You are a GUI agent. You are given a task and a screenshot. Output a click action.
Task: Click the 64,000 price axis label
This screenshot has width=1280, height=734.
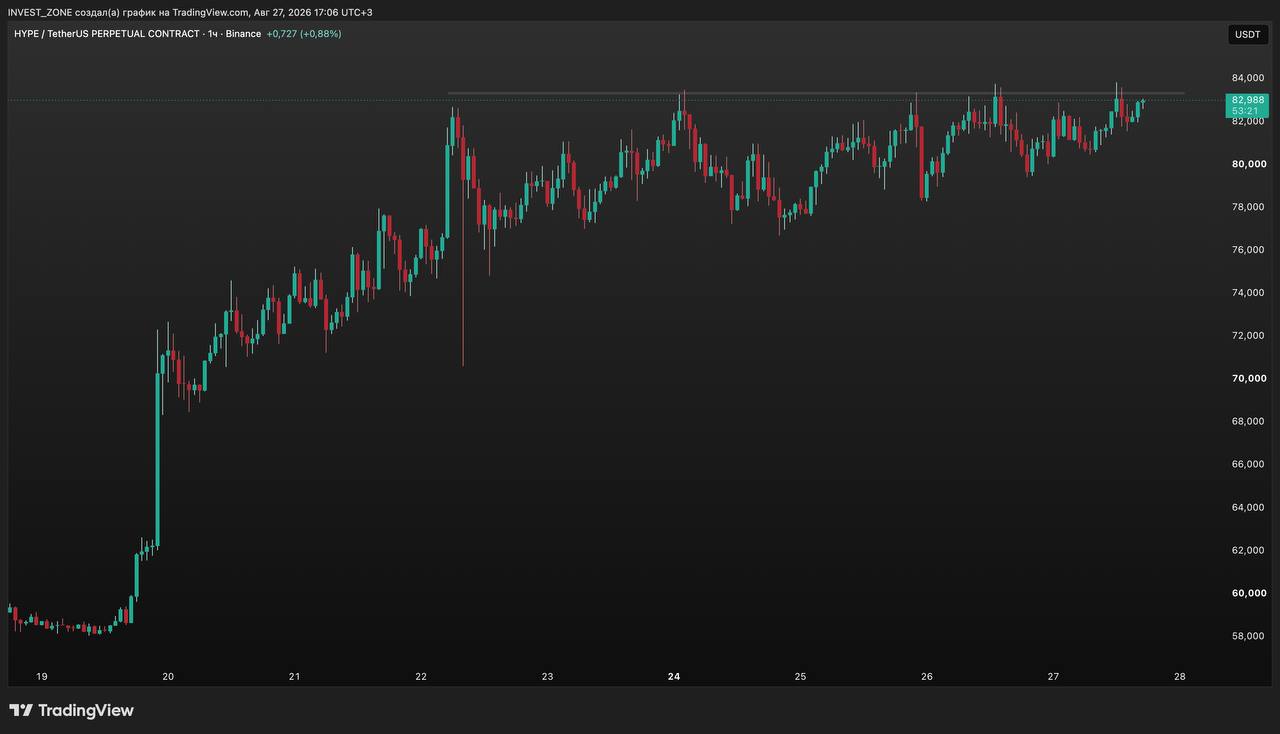(1249, 507)
